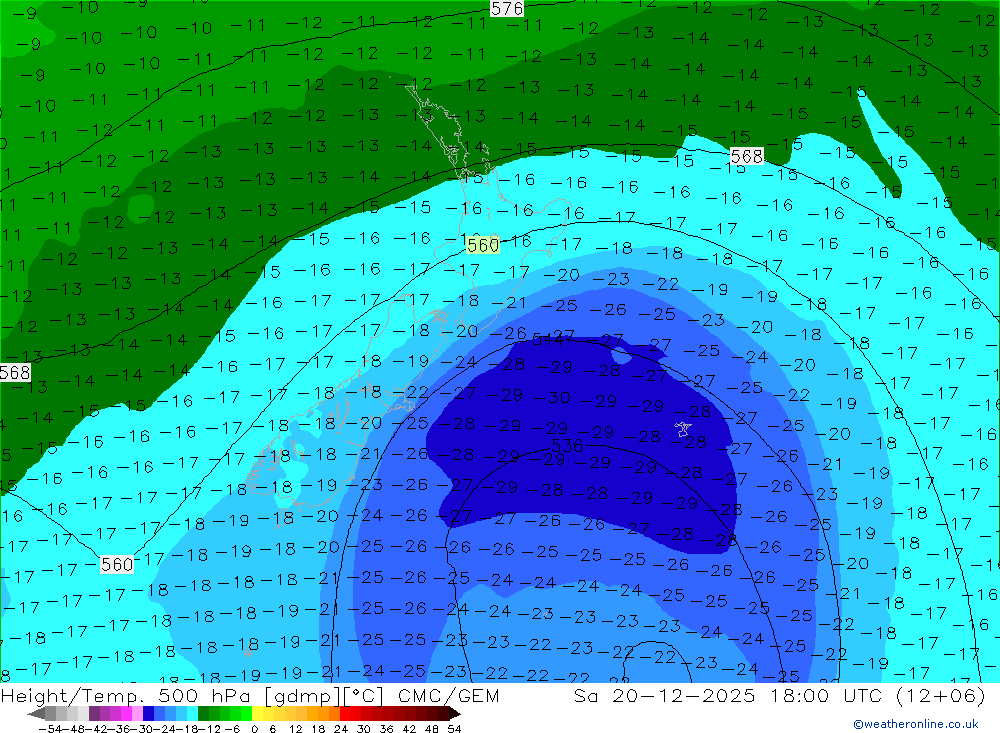Click the purple legend swatch above -42
The height and width of the screenshot is (733, 1000).
click(x=93, y=713)
